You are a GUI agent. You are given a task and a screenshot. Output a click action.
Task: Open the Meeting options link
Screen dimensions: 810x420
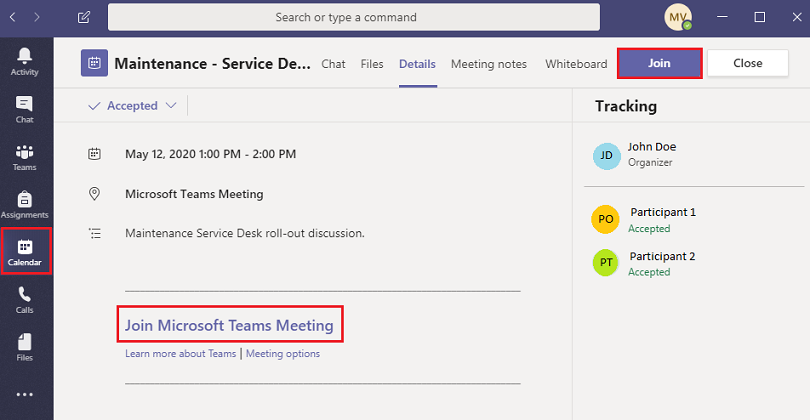click(283, 354)
